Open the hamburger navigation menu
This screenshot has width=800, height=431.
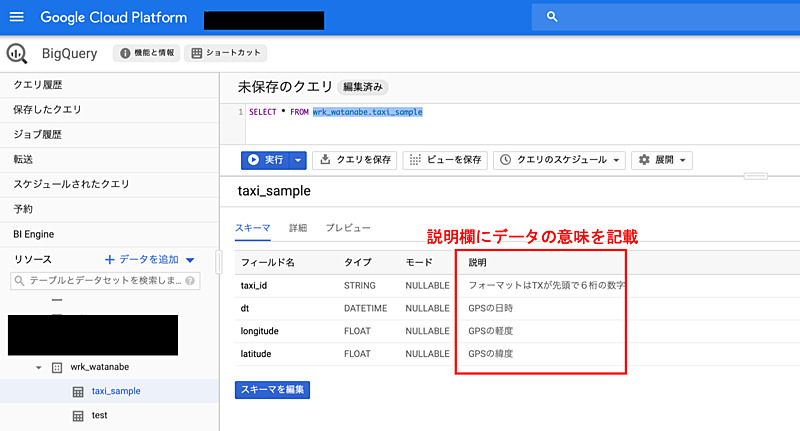pyautogui.click(x=16, y=17)
